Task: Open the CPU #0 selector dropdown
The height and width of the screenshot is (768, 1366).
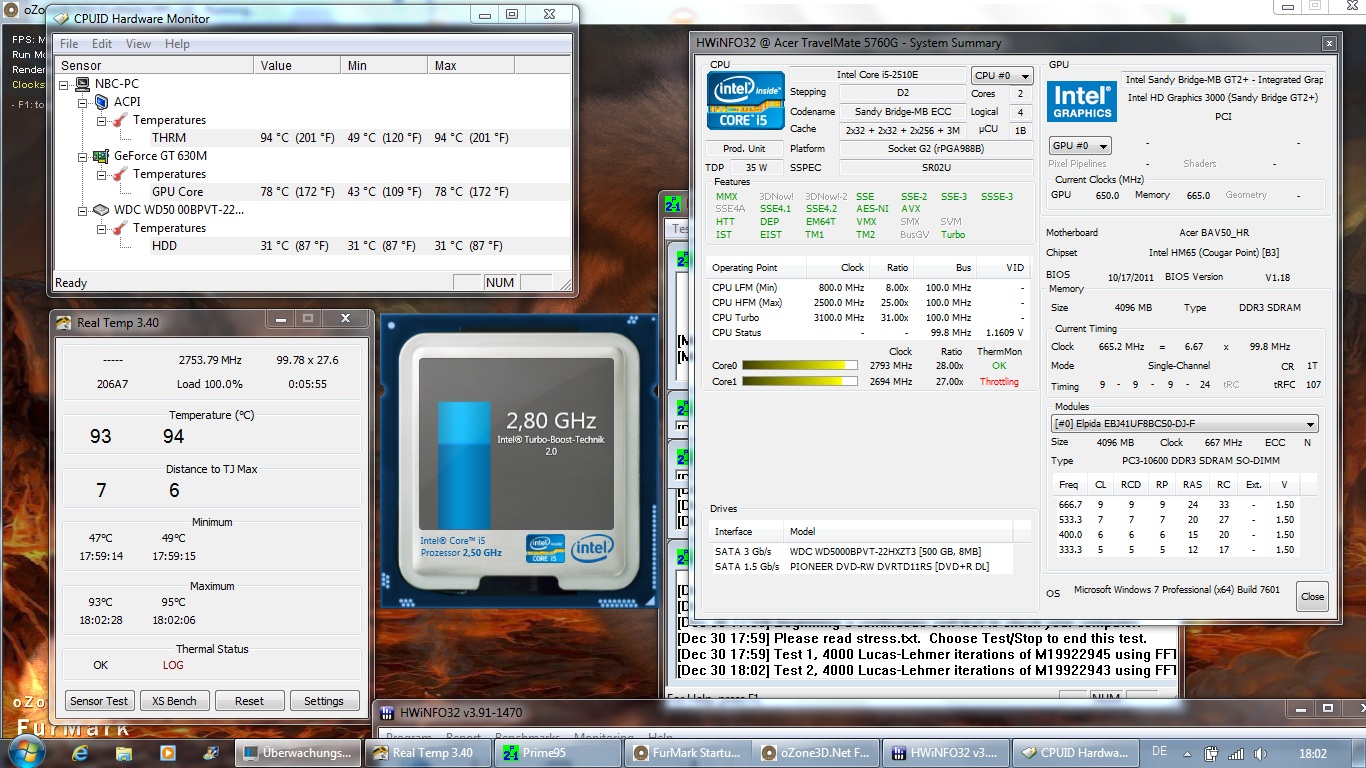Action: click(x=1001, y=75)
